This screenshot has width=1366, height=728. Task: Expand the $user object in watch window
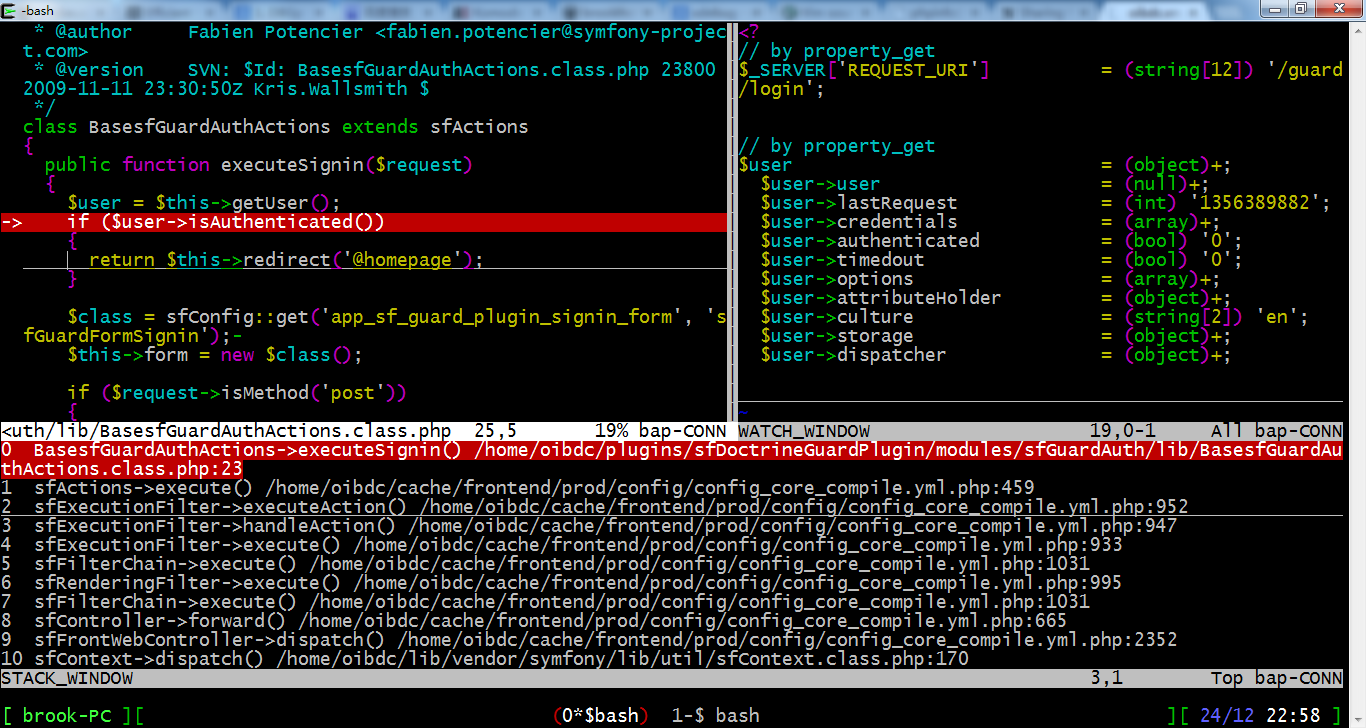coord(986,165)
